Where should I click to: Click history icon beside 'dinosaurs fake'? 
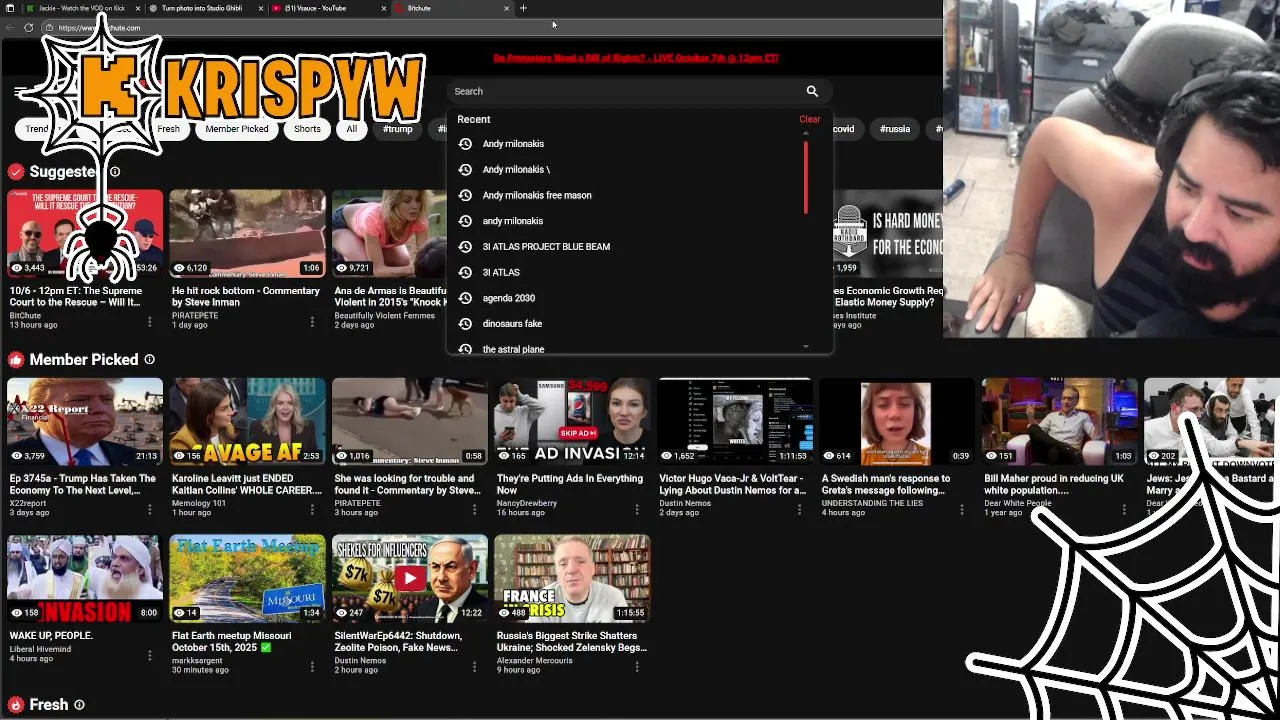465,323
